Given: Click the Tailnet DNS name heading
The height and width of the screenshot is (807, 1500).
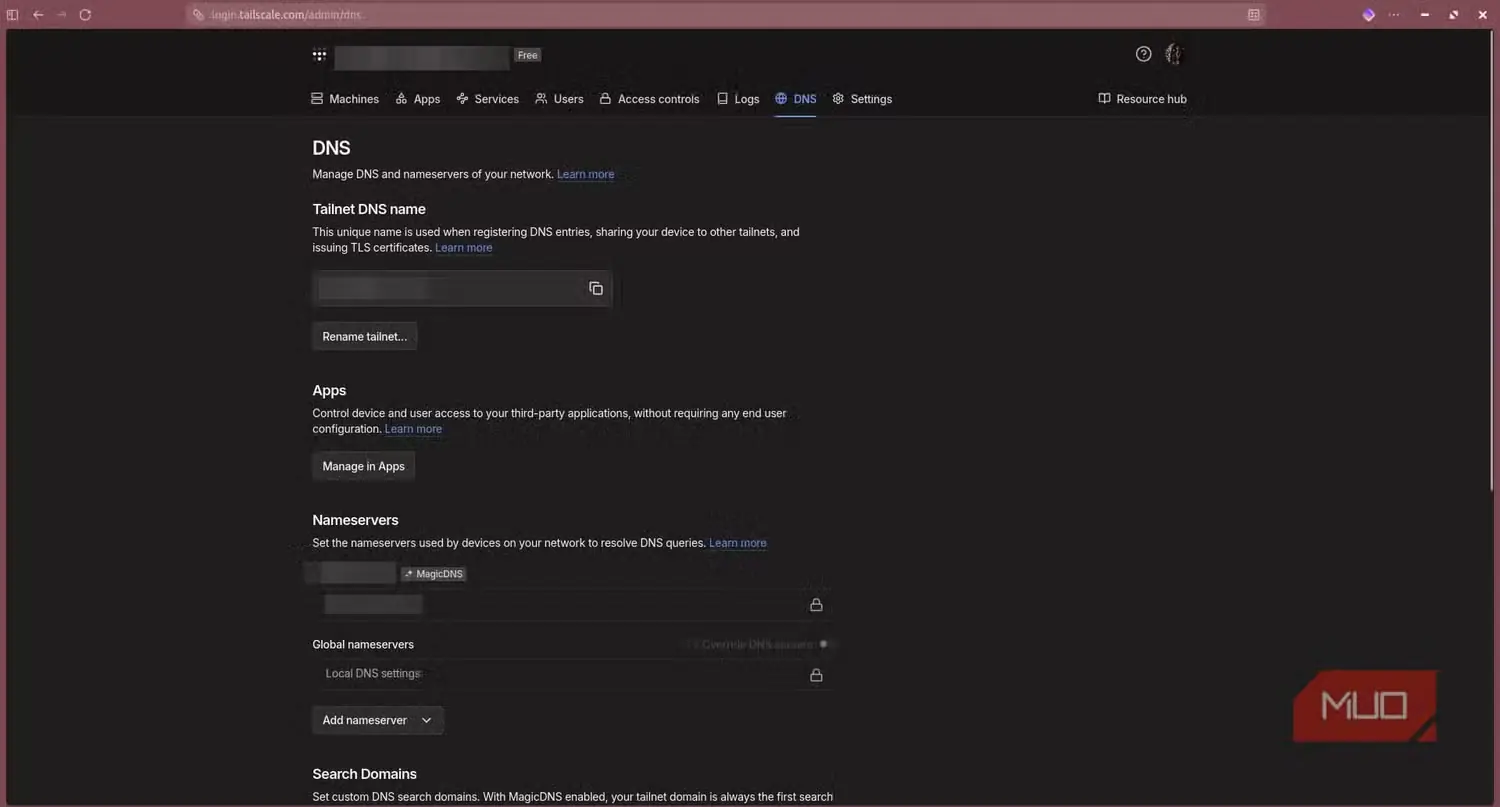Looking at the screenshot, I should click(369, 209).
